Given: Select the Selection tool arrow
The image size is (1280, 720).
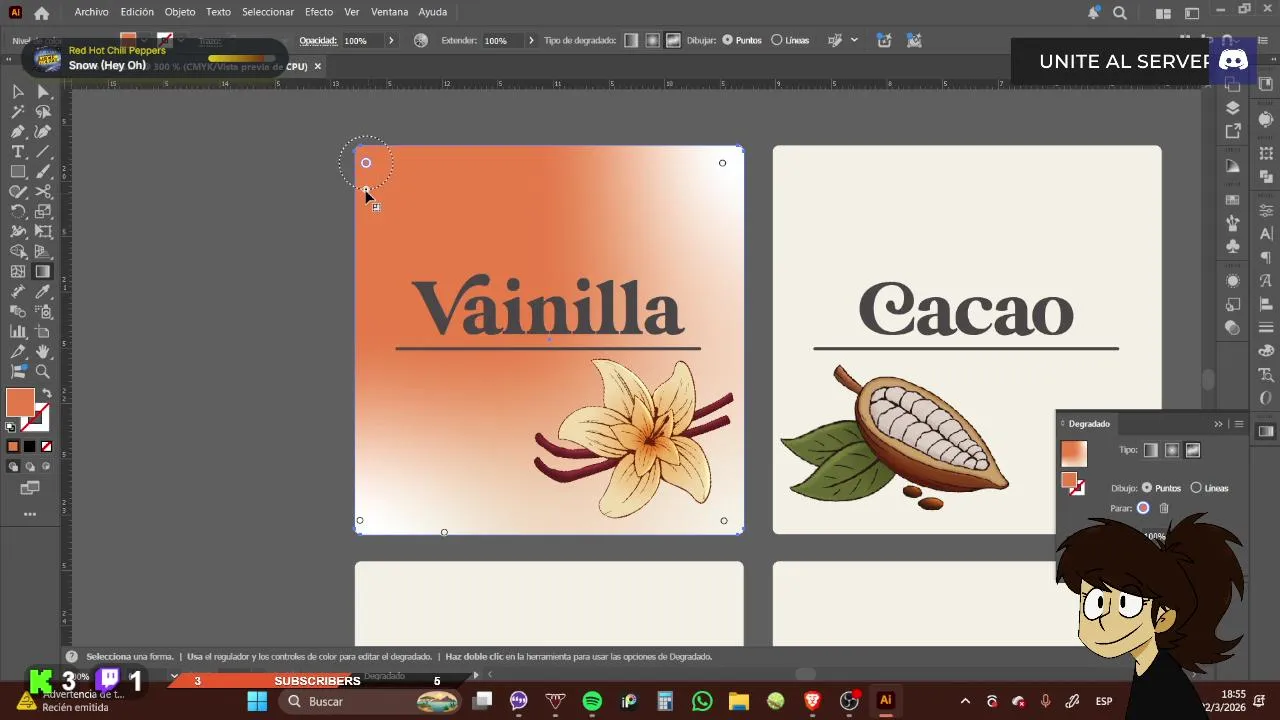Looking at the screenshot, I should [18, 92].
